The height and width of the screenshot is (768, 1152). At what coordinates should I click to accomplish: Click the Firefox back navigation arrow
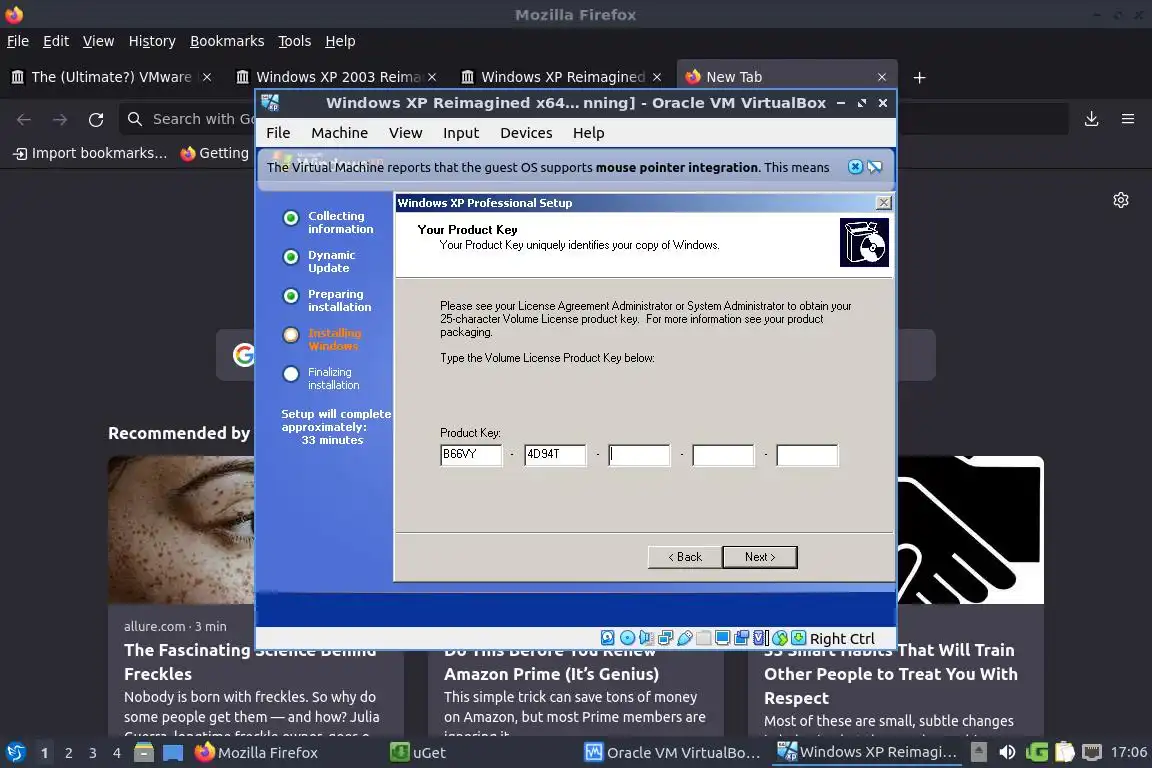24,119
